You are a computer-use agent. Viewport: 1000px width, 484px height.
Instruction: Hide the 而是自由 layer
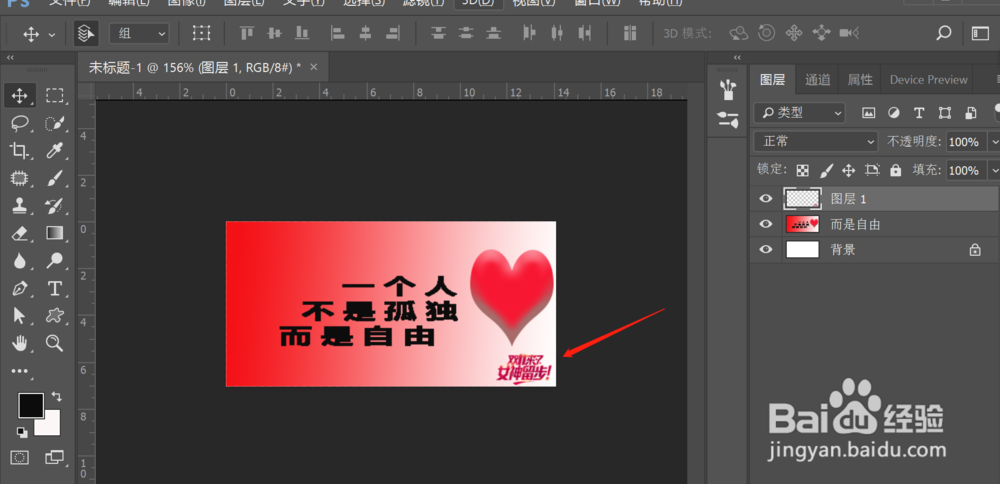click(765, 224)
